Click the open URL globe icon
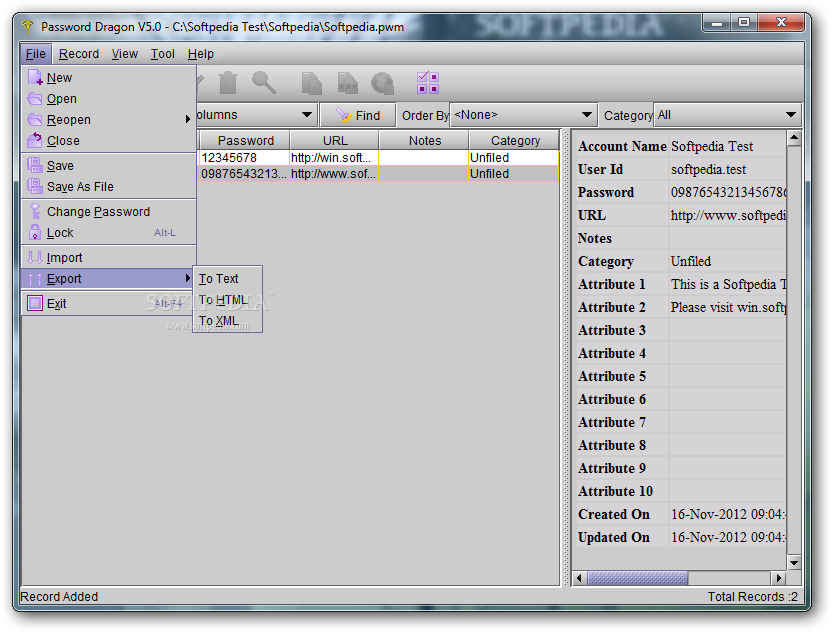Viewport: 832px width, 632px height. point(382,83)
